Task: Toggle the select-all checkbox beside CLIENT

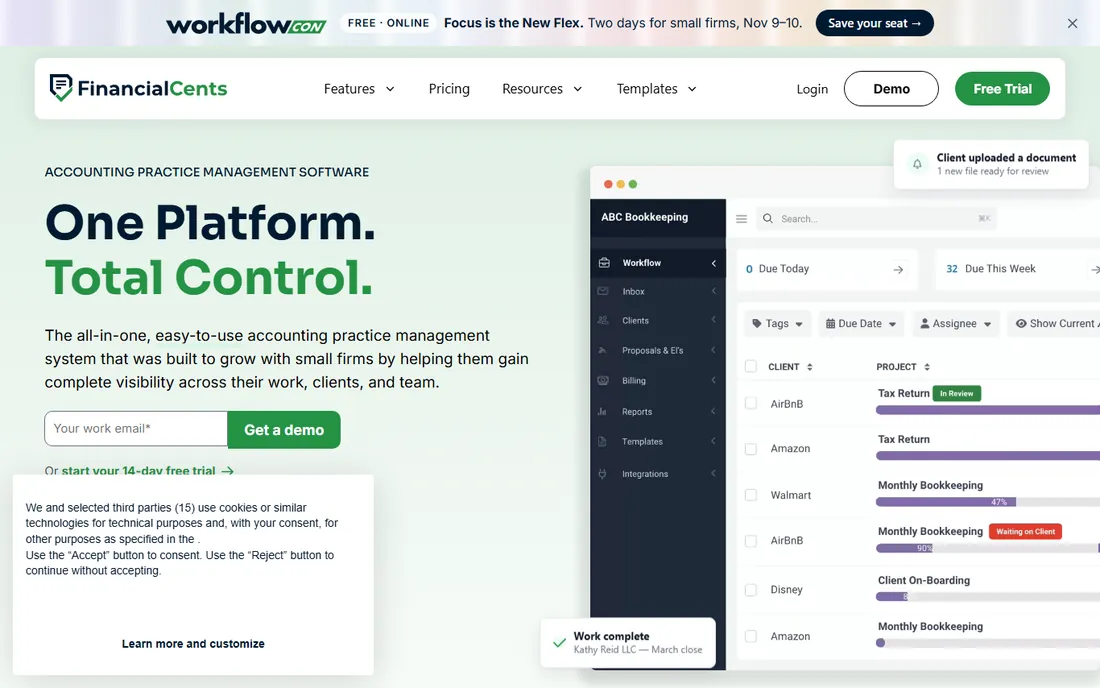Action: (751, 366)
